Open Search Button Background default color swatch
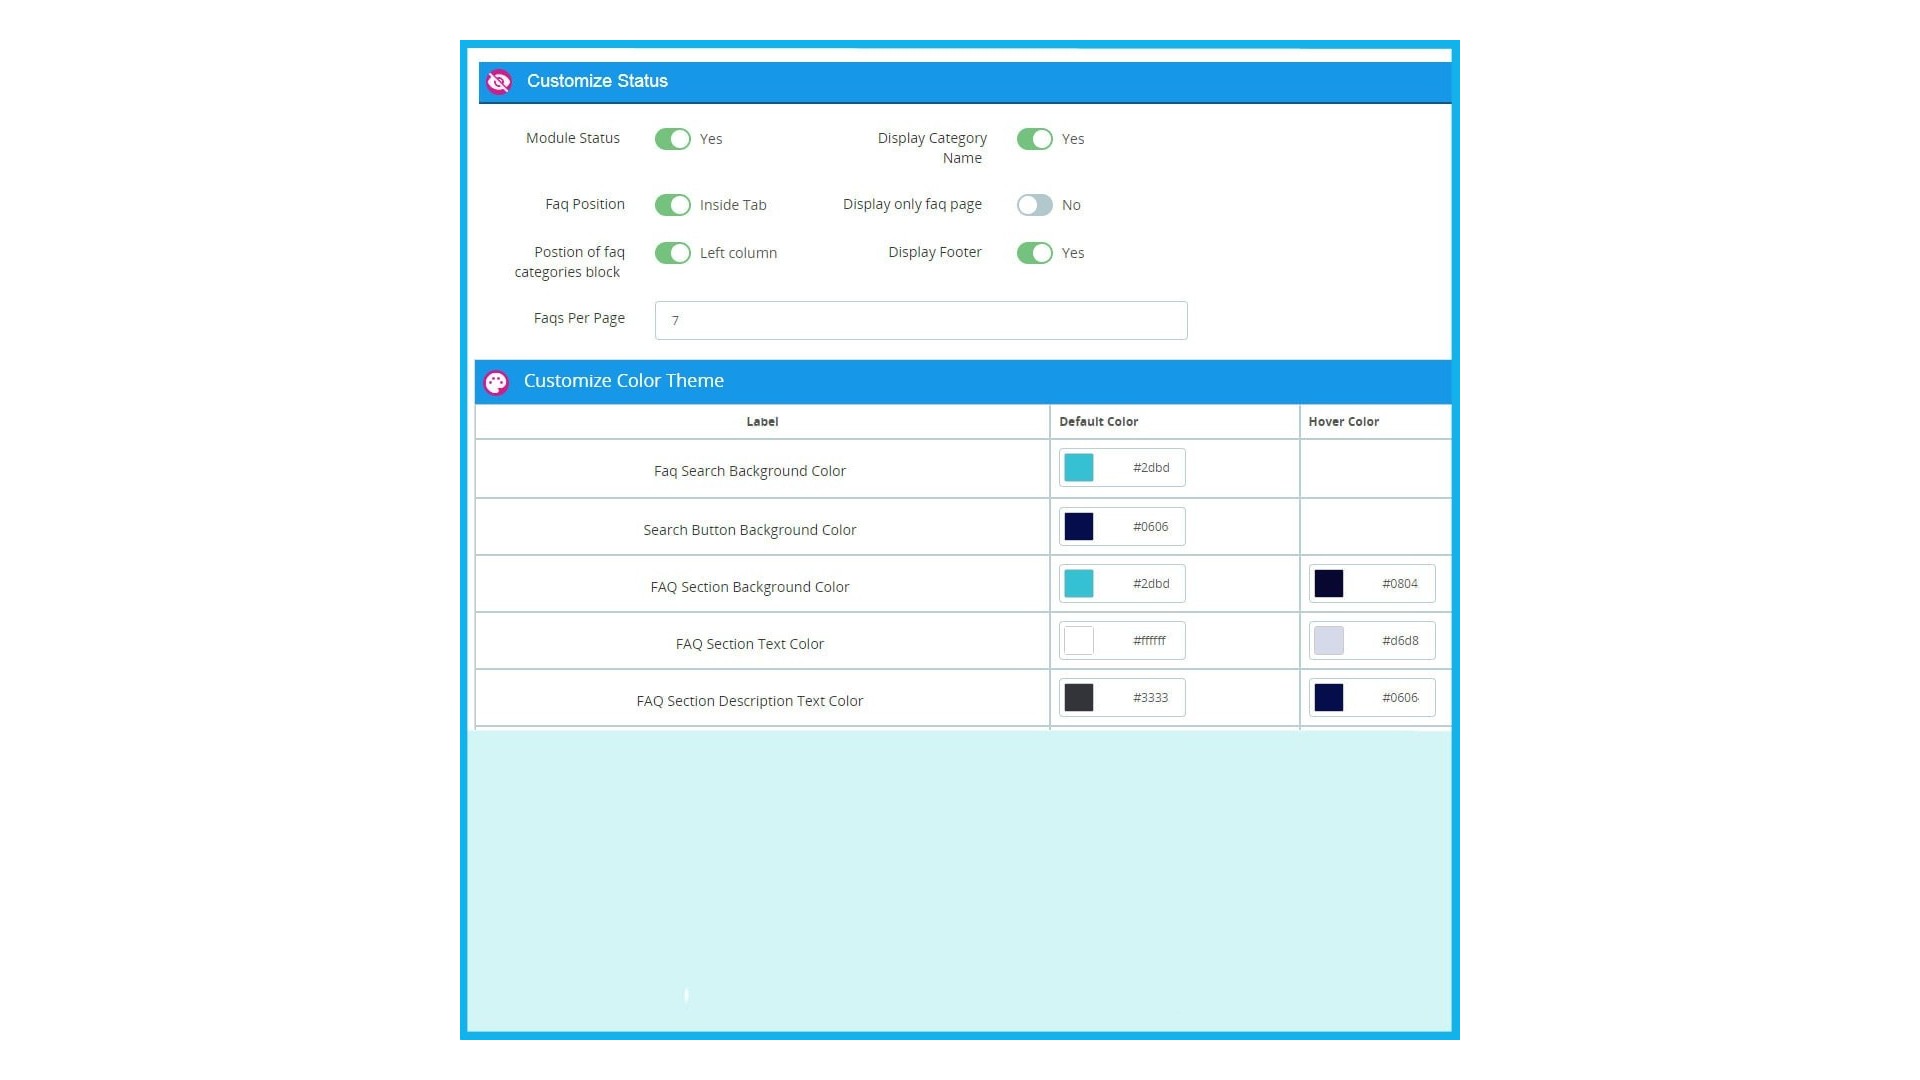1920x1080 pixels. point(1079,527)
